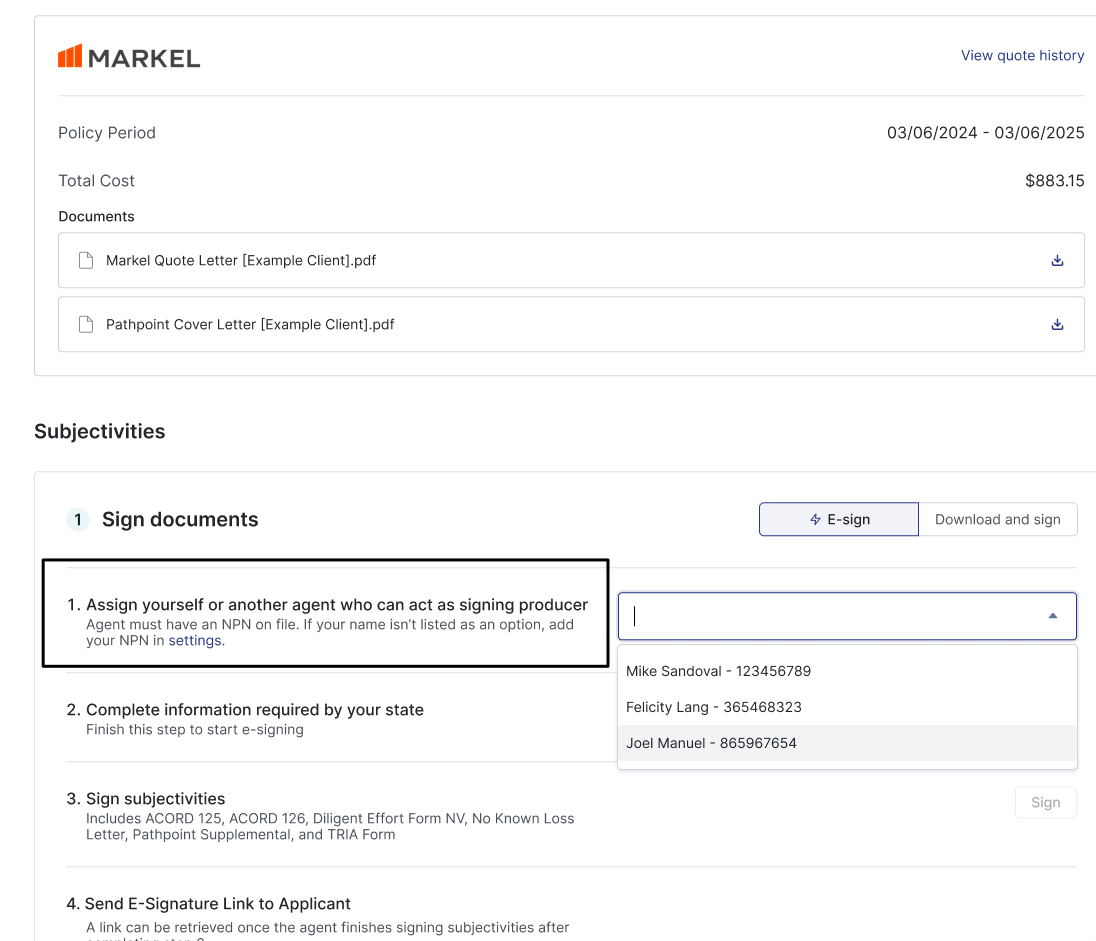Screen dimensions: 1096x941
Task: Click the Sign documents heading
Action: (180, 520)
